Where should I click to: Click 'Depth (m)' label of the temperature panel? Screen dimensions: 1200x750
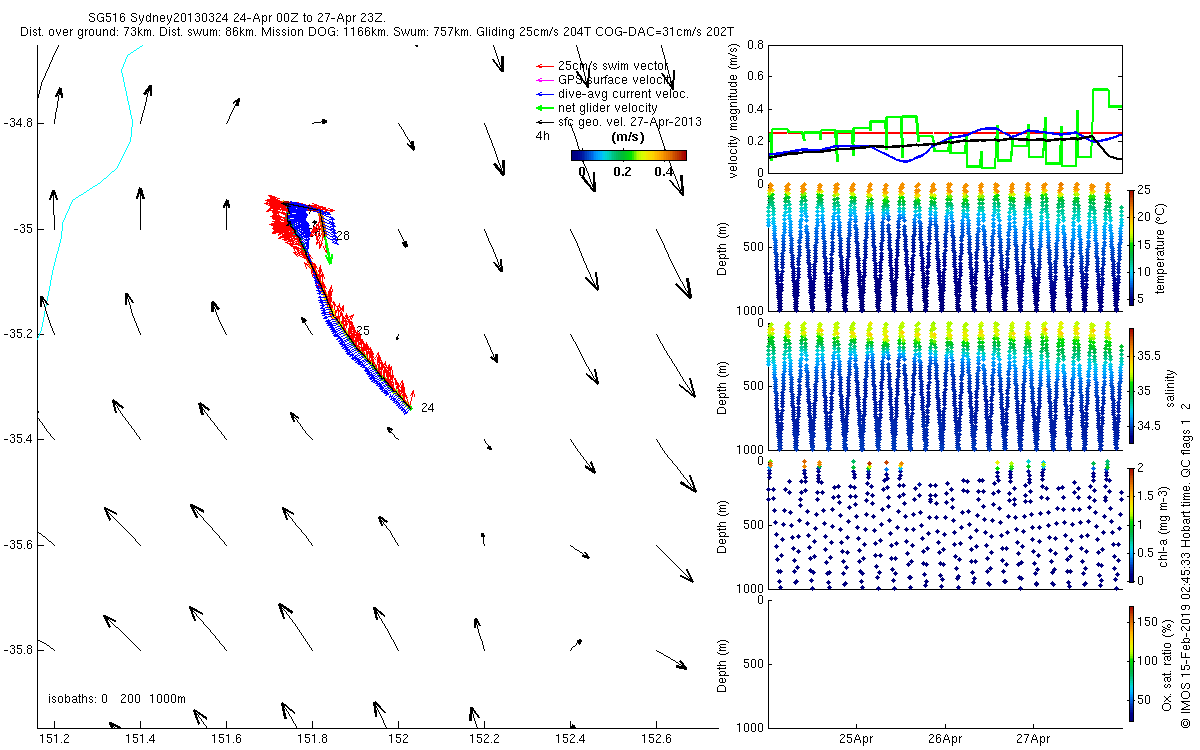click(x=723, y=248)
